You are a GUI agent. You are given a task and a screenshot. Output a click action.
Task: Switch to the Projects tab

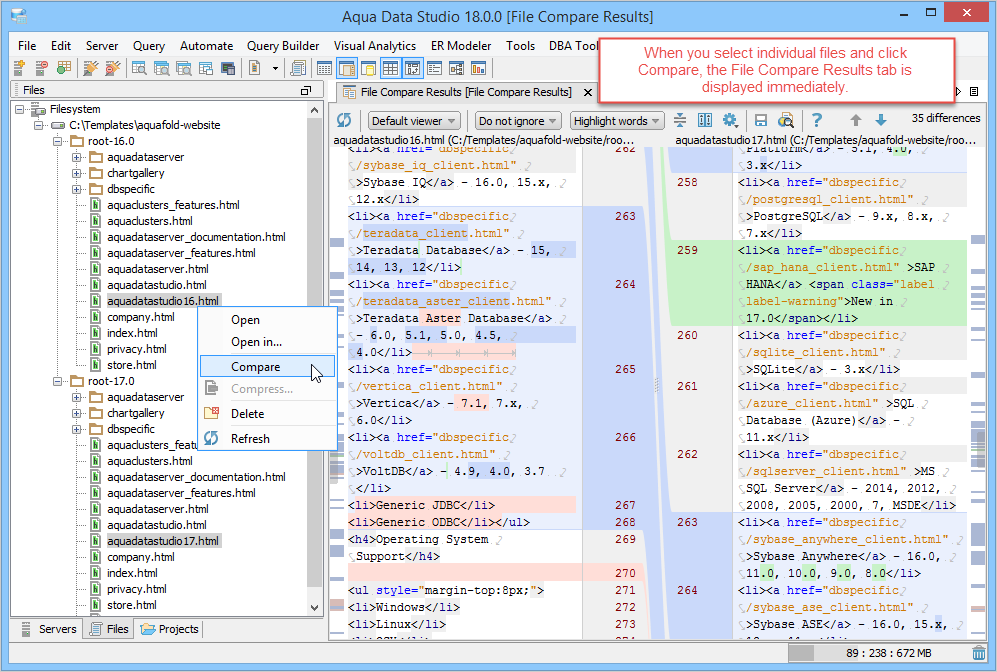(x=170, y=629)
